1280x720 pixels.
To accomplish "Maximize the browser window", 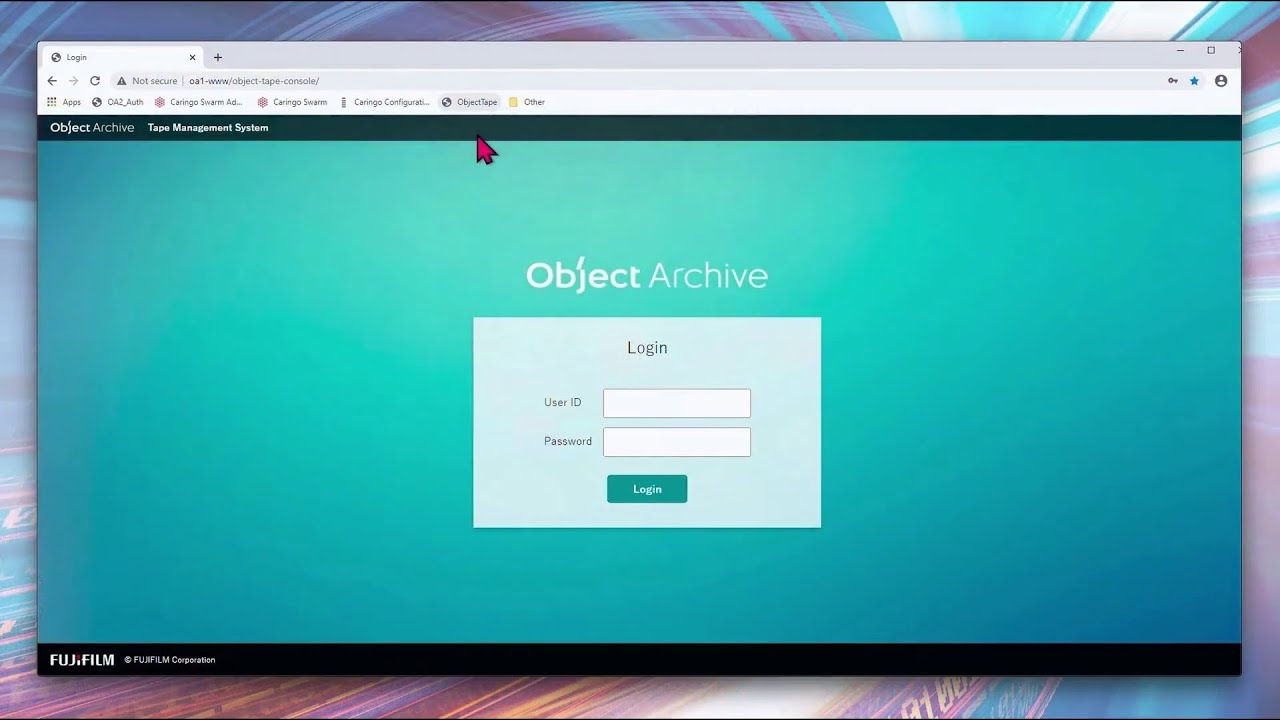I will pos(1211,50).
